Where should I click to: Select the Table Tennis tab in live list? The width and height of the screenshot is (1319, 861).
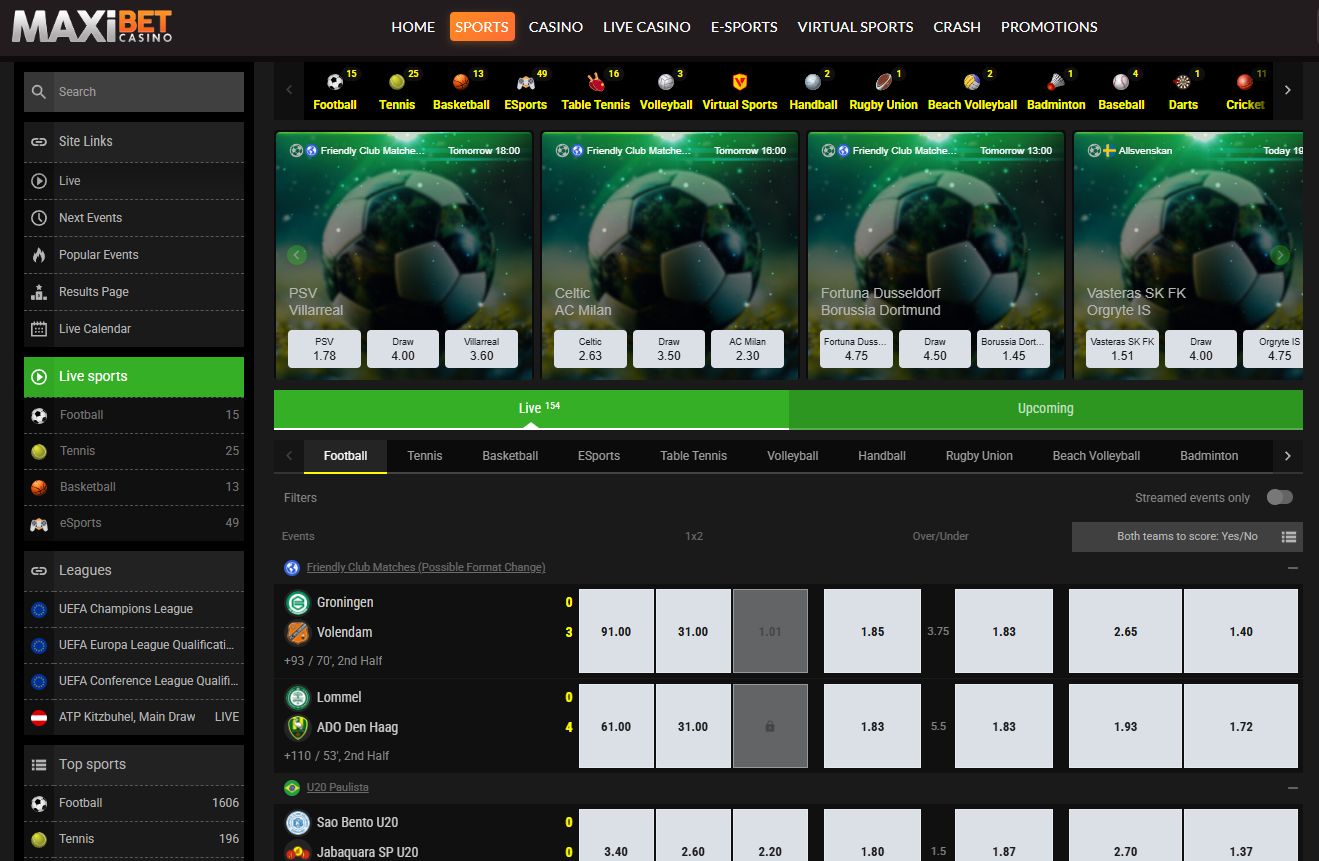pyautogui.click(x=694, y=456)
